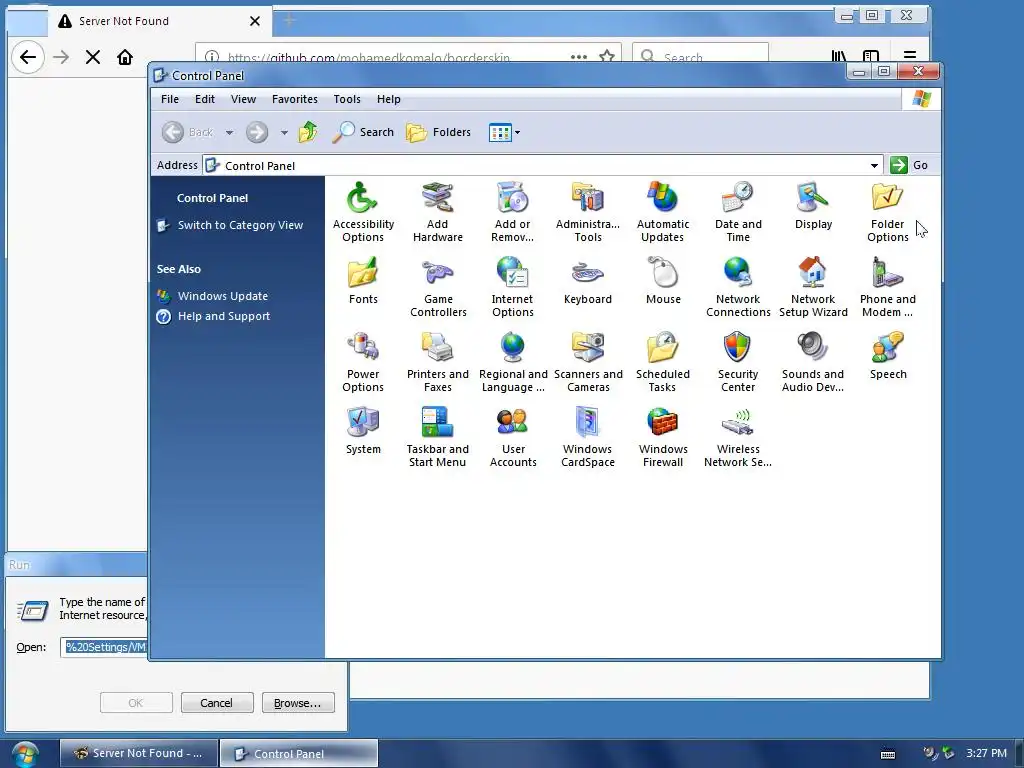Open Firefox hamburger menu
This screenshot has height=768, width=1024.
point(910,57)
